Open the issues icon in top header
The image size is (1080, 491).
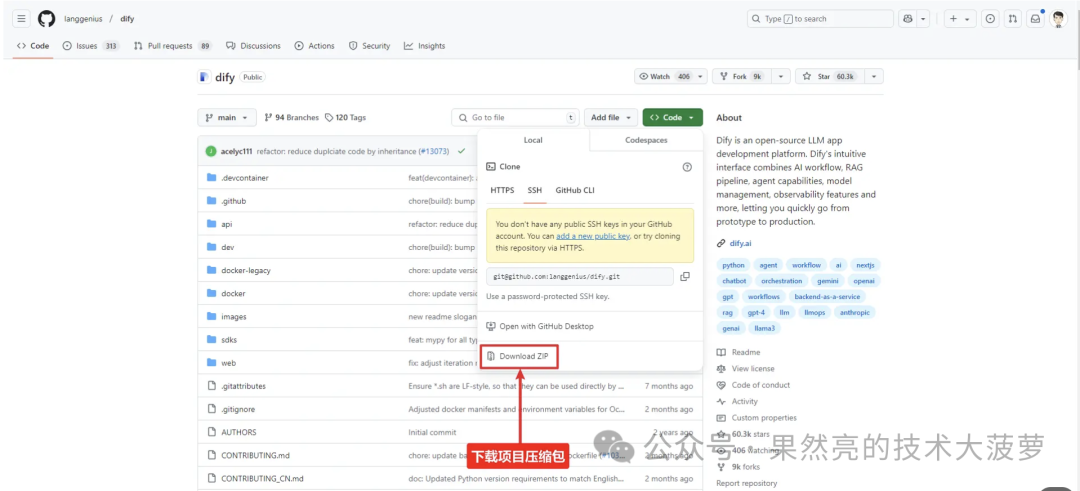pyautogui.click(x=990, y=19)
